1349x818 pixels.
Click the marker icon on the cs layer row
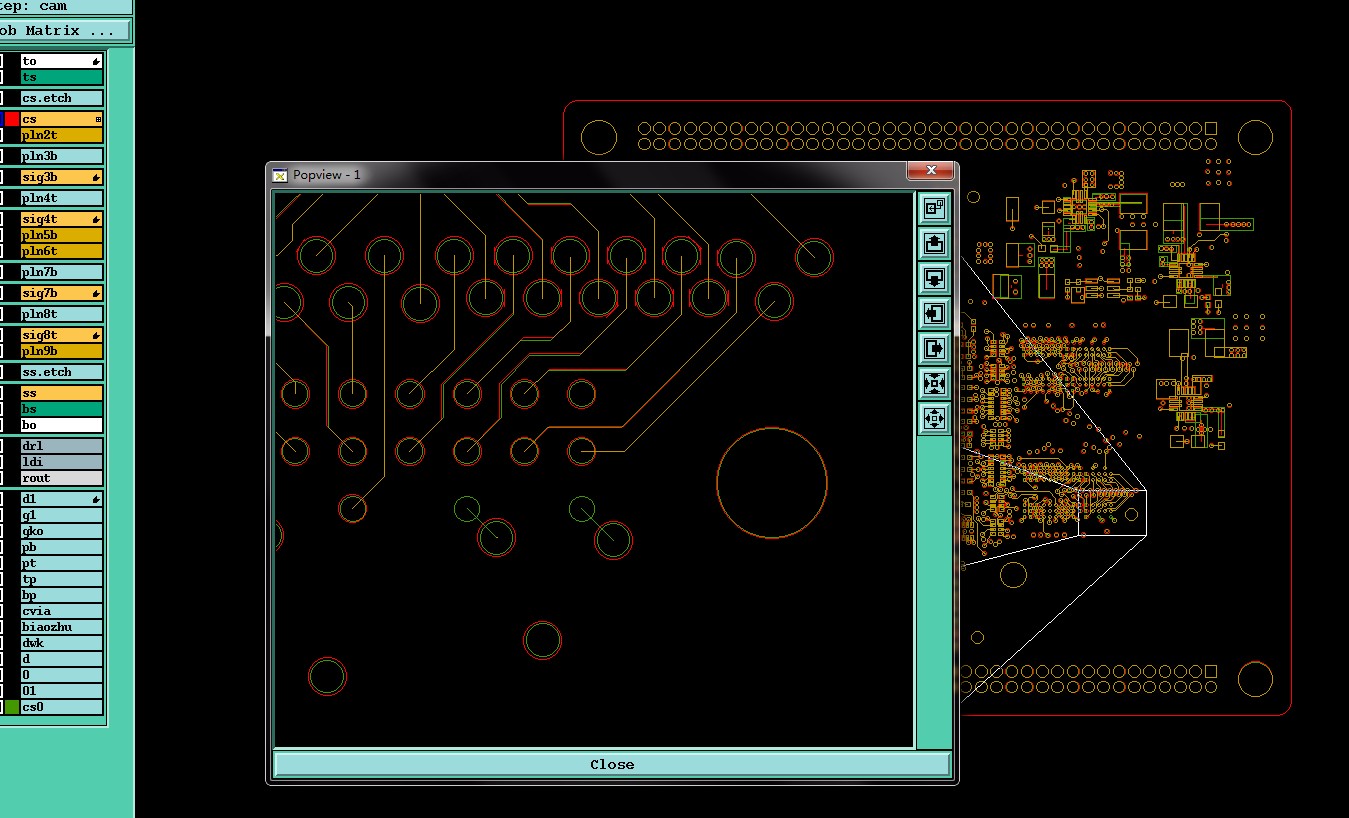pyautogui.click(x=97, y=119)
